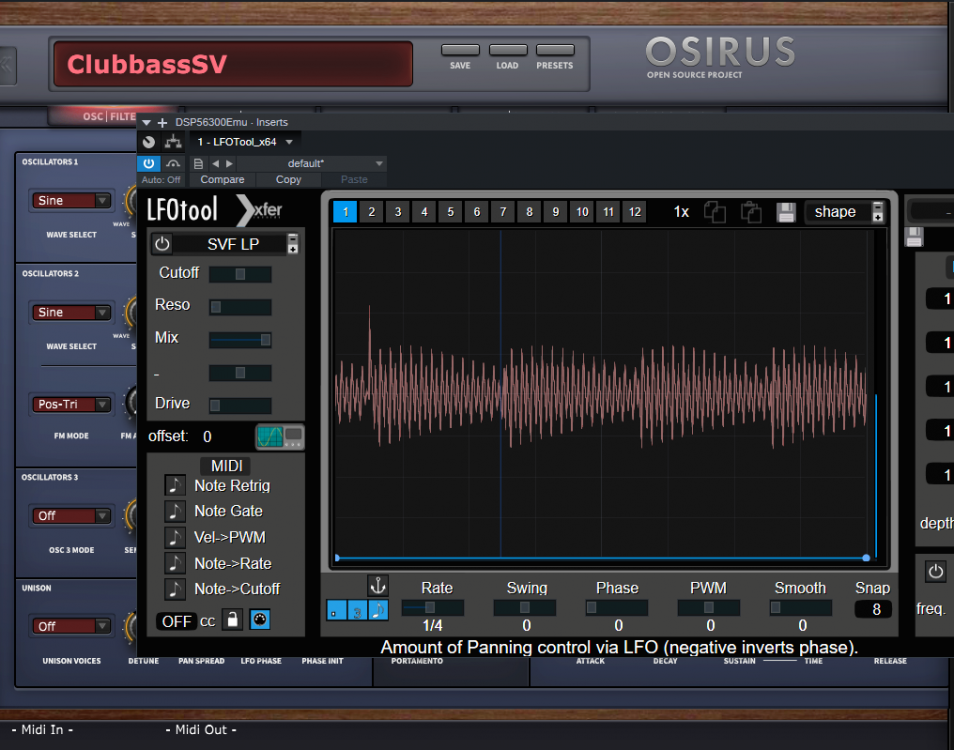Image resolution: width=954 pixels, height=750 pixels.
Task: Click the MIDI section header button
Action: (x=226, y=466)
